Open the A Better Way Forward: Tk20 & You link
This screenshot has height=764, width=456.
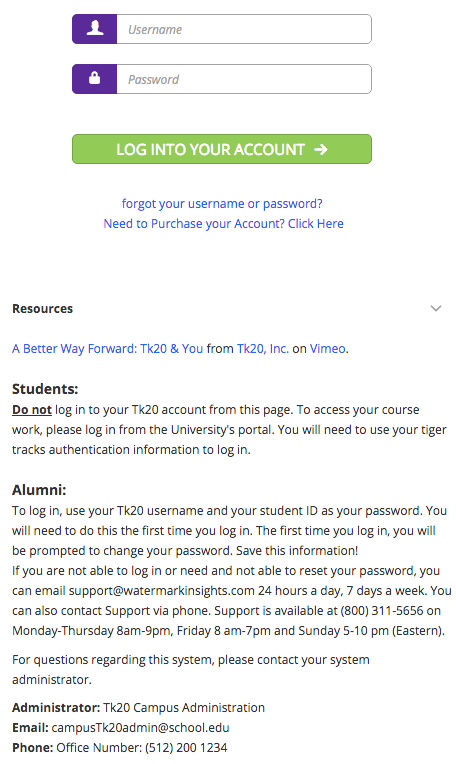click(108, 348)
